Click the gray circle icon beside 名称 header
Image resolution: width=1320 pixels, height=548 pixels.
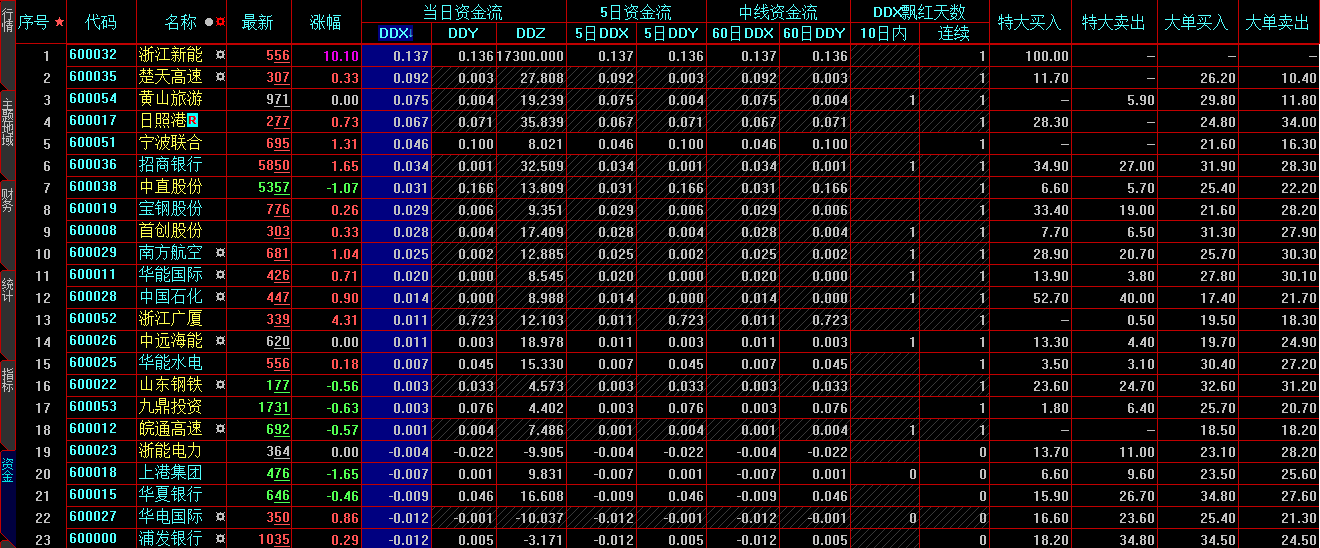point(208,22)
